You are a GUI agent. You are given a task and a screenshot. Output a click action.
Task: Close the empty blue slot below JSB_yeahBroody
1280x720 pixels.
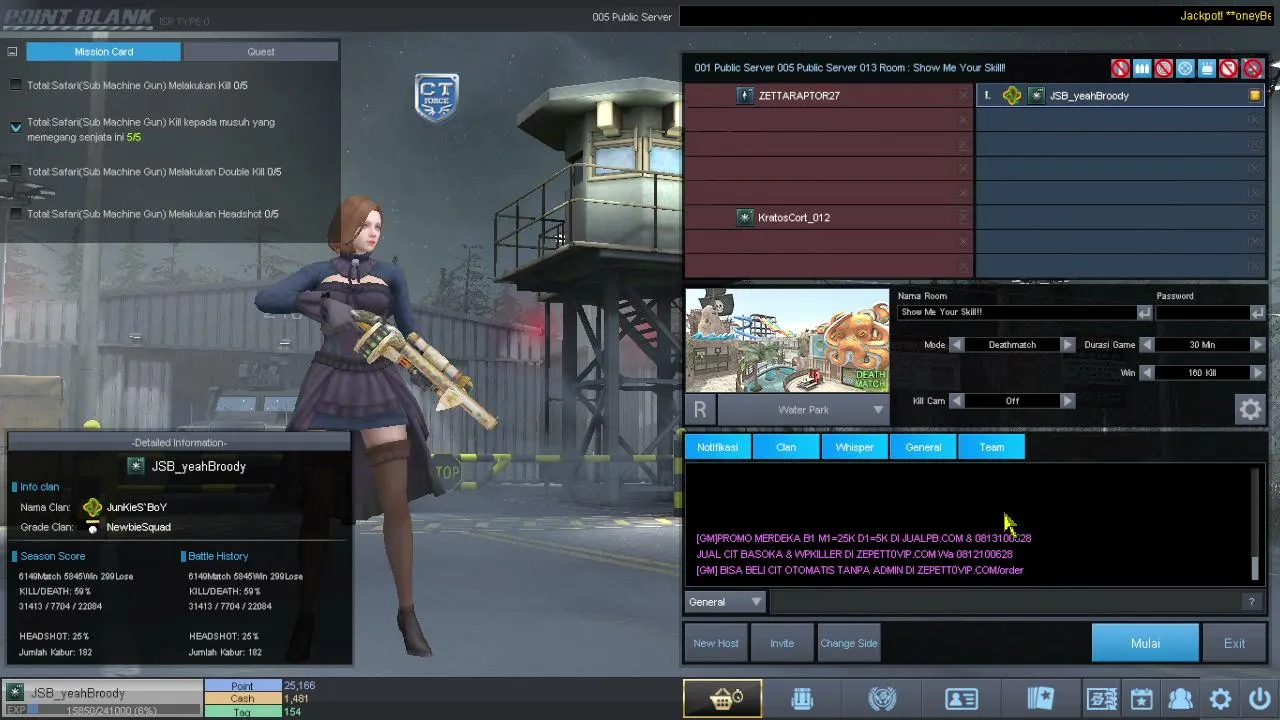tap(1255, 120)
